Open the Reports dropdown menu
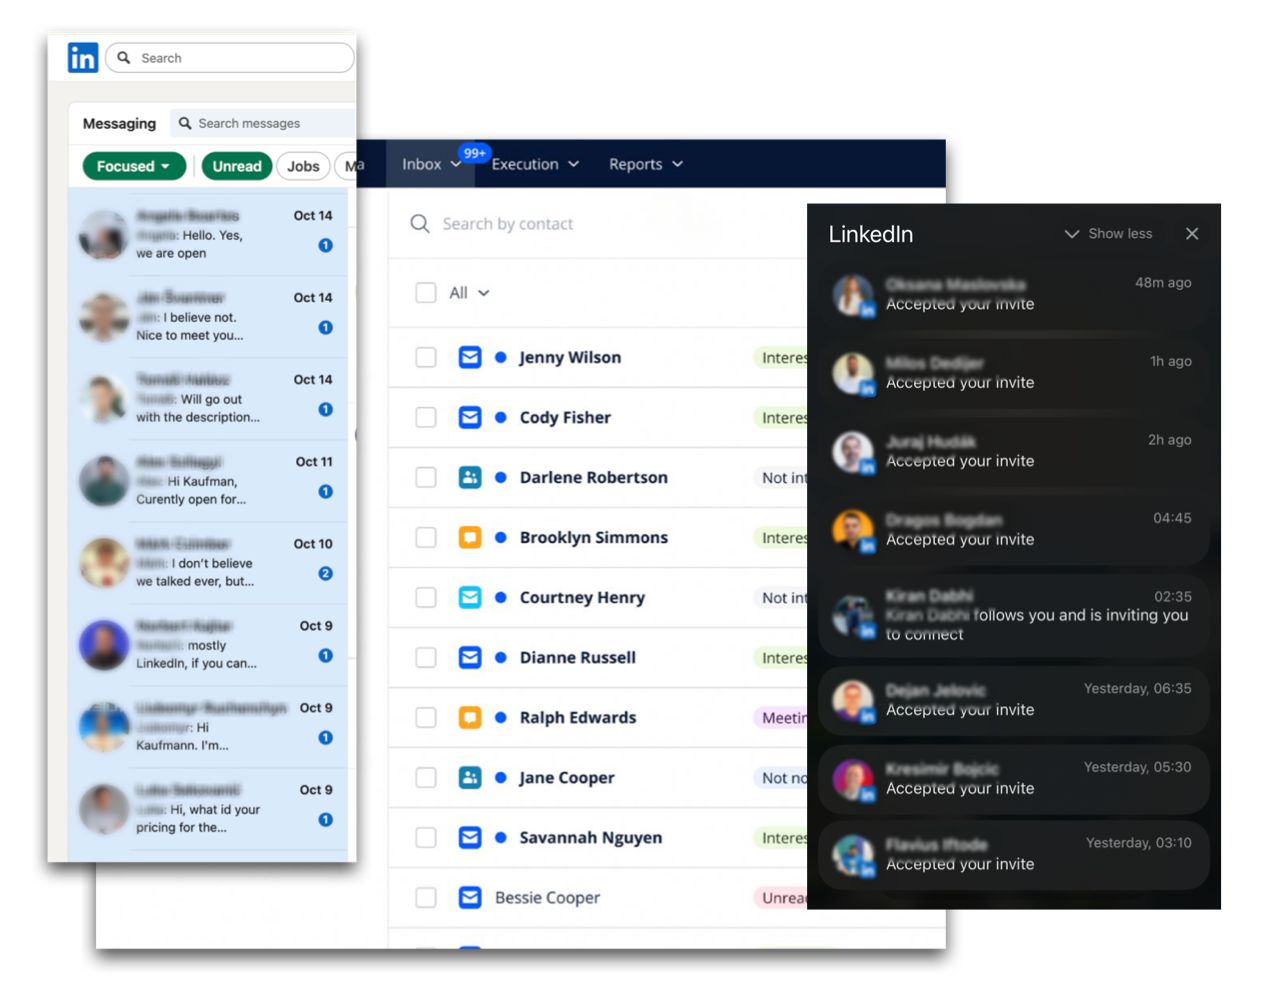The image size is (1264, 990). point(646,164)
